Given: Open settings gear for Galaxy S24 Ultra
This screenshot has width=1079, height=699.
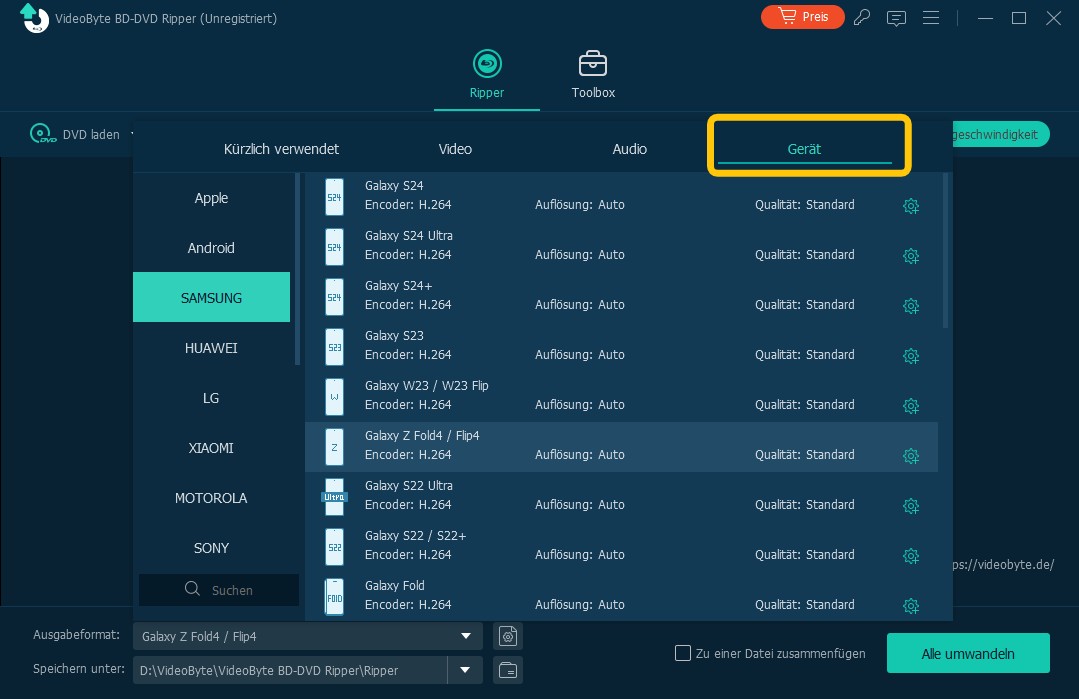Looking at the screenshot, I should point(910,256).
